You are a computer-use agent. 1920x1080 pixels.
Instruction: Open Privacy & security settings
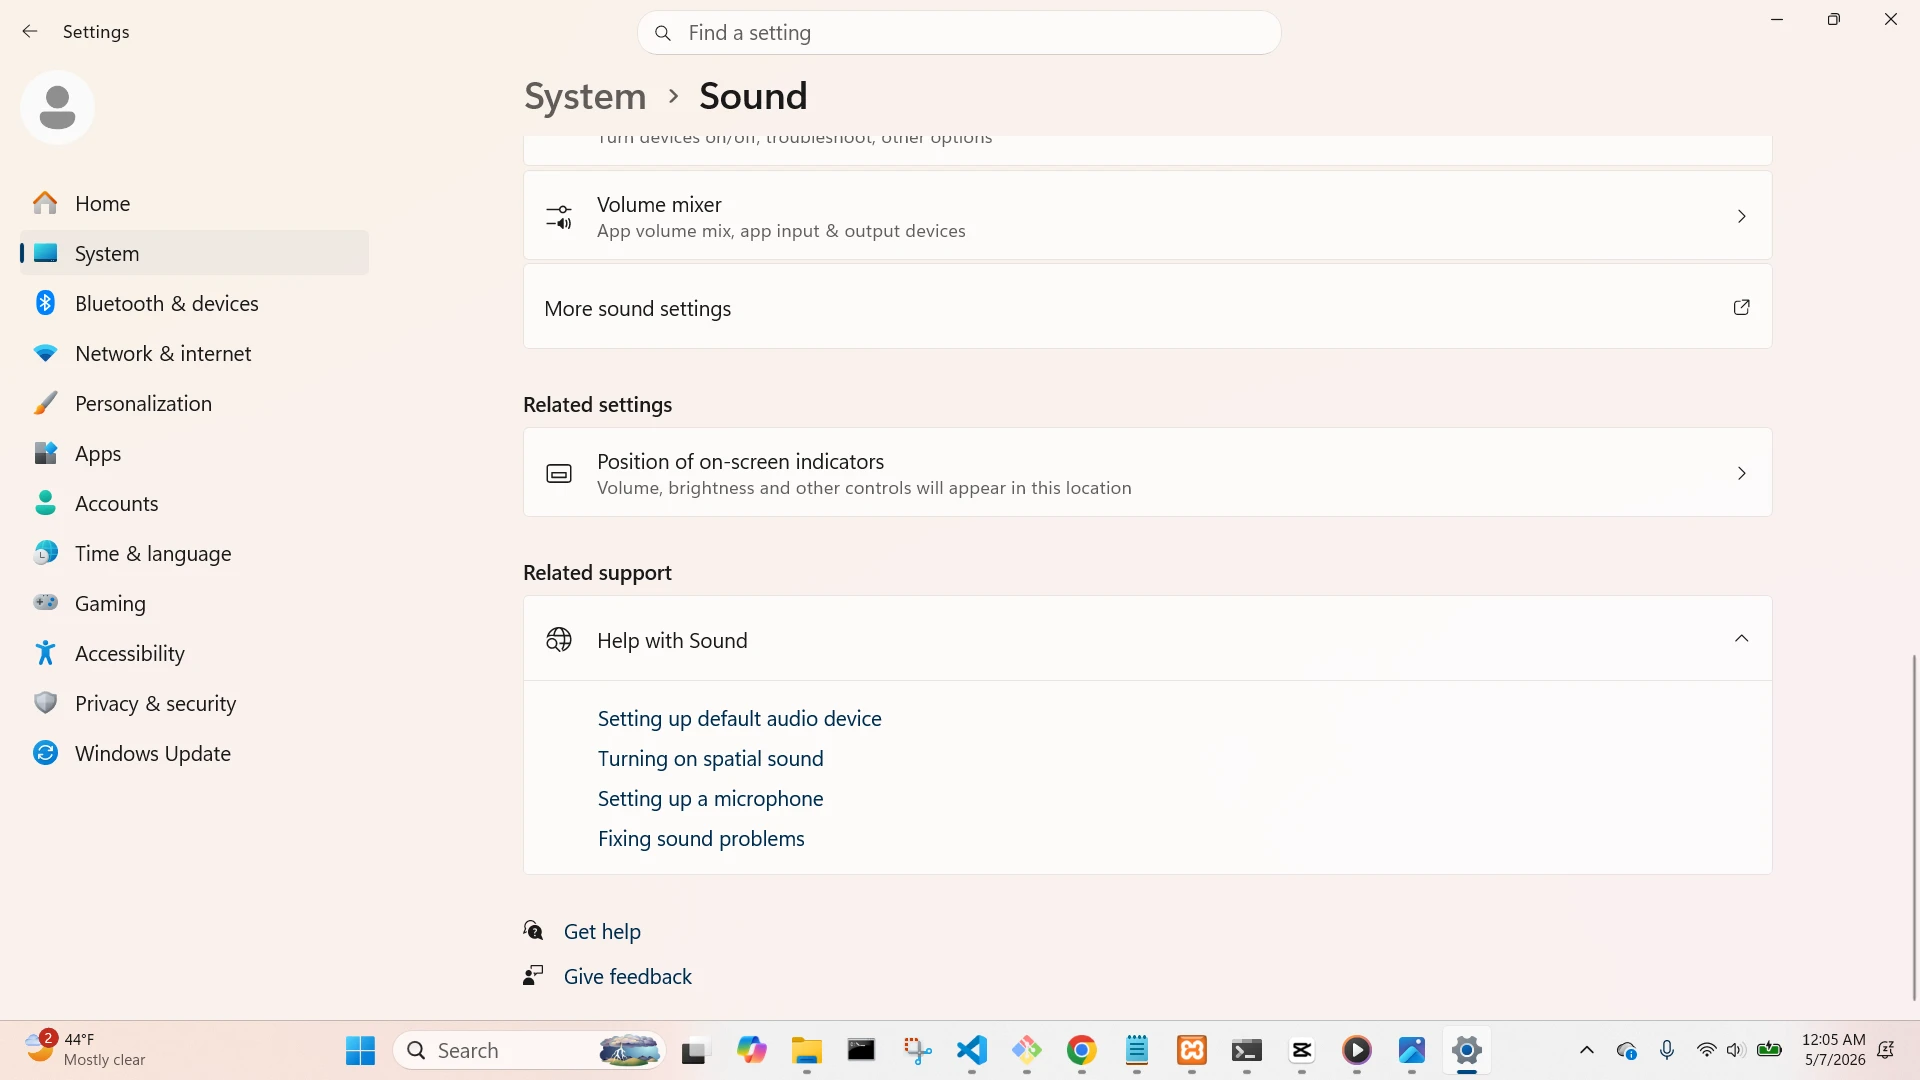[194, 703]
